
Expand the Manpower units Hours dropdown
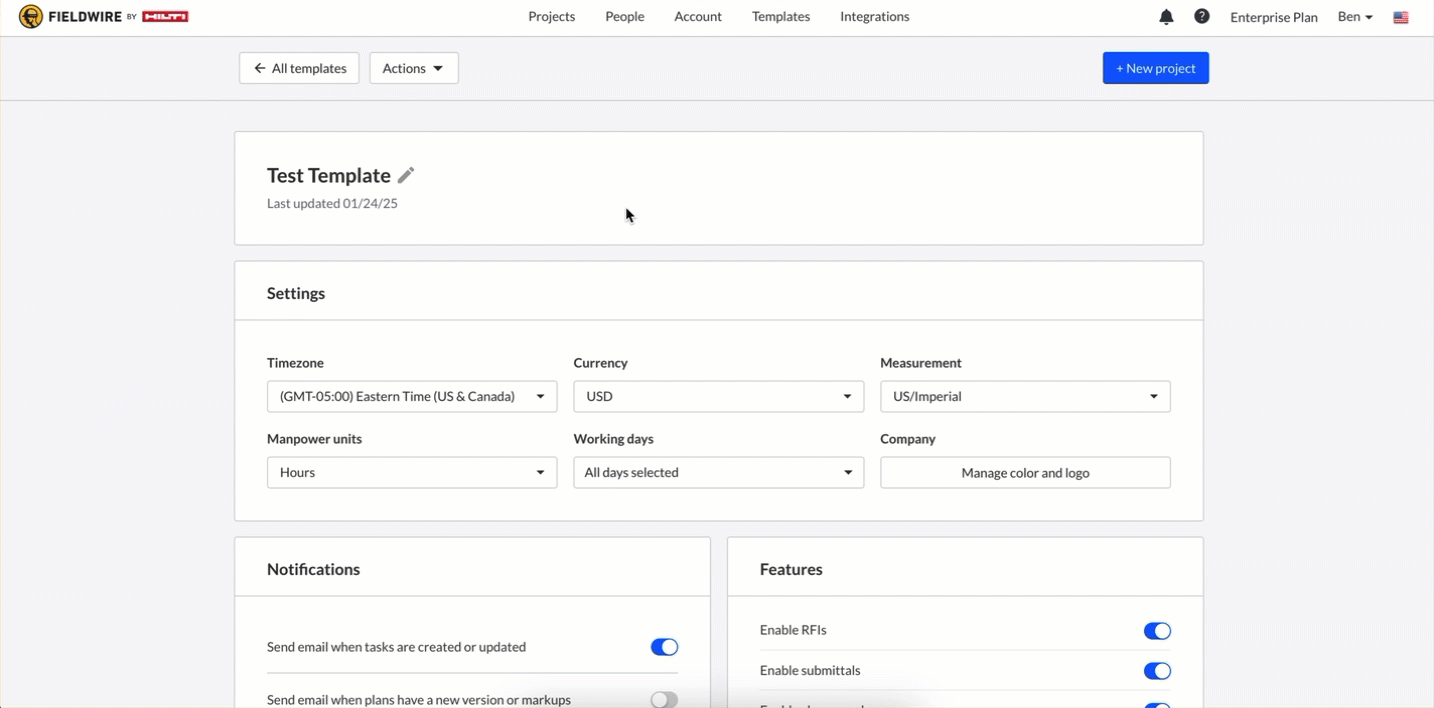[411, 473]
